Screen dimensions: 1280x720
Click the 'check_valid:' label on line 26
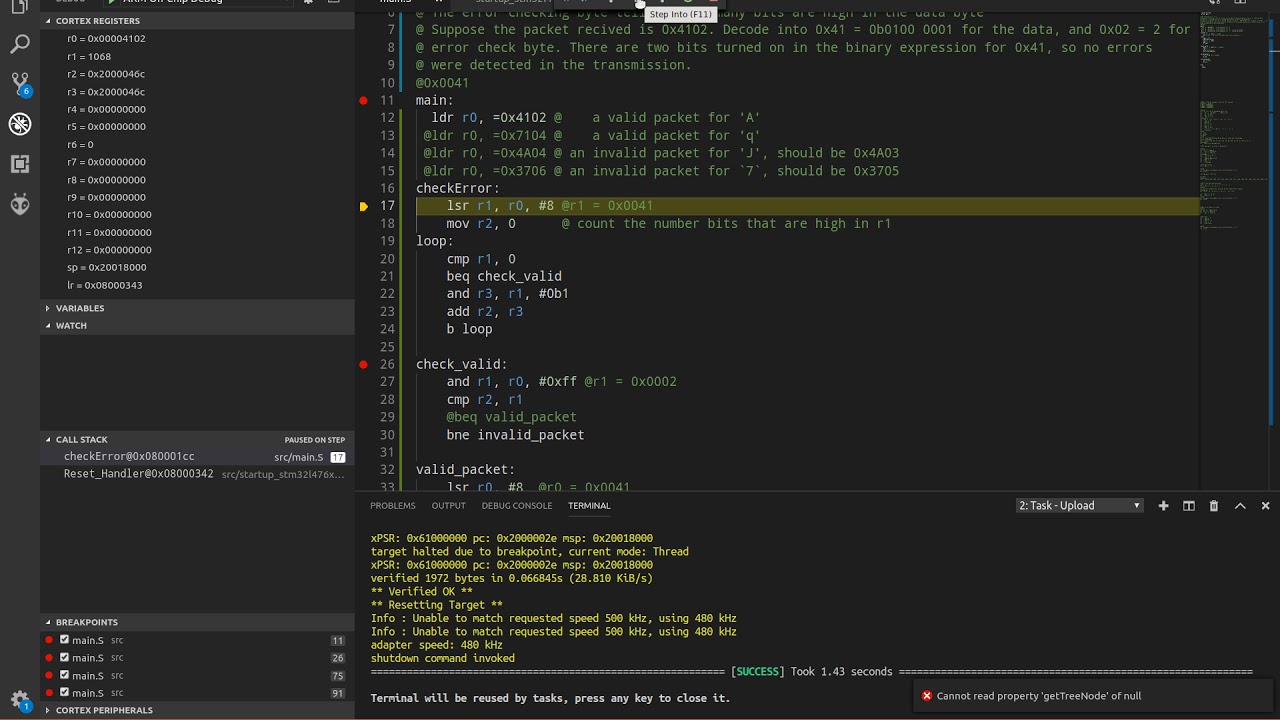[x=462, y=364]
